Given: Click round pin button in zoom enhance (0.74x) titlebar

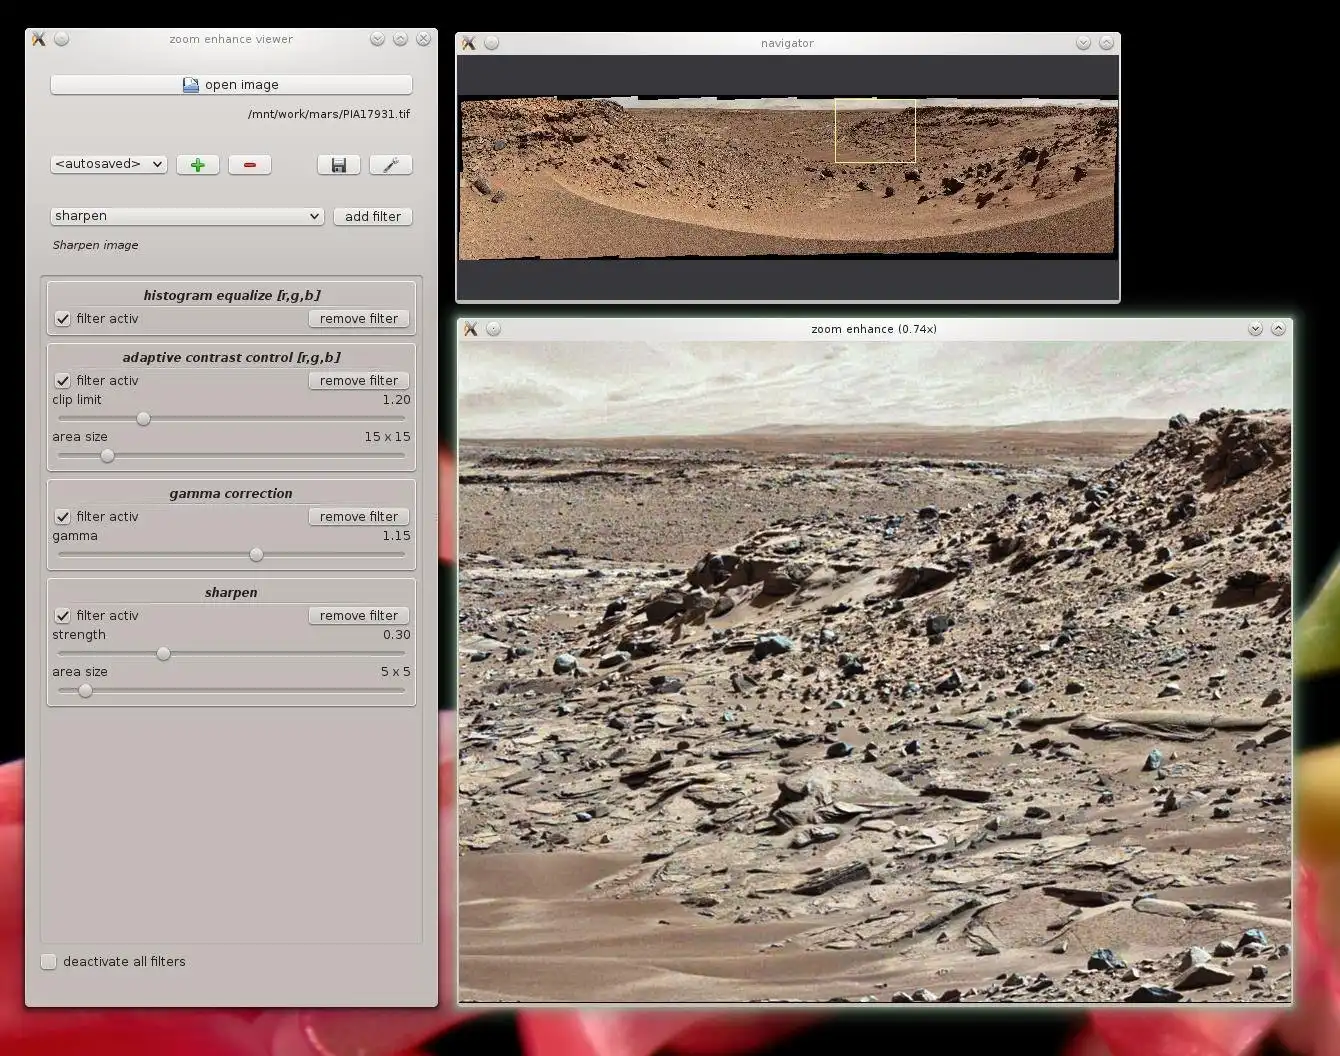Looking at the screenshot, I should click(493, 329).
